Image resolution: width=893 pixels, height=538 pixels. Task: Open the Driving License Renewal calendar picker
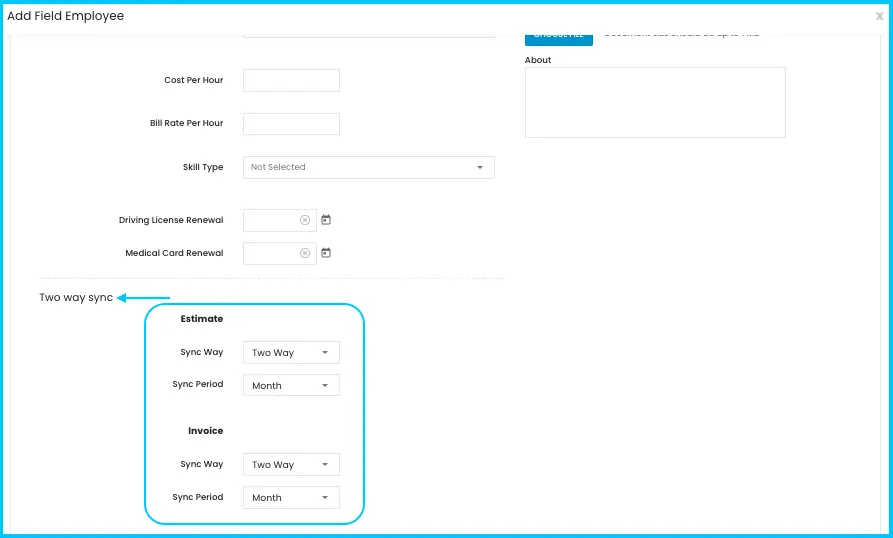tap(326, 220)
